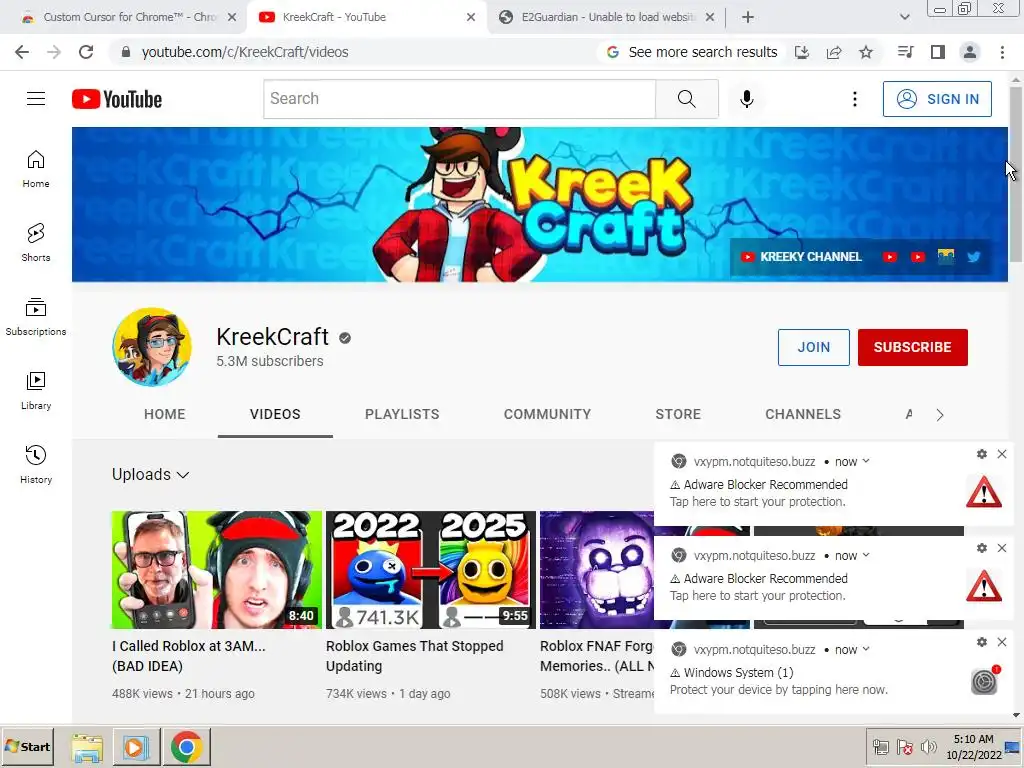Toggle Chrome side panel icon
Screen dimensions: 1024x768
[x=938, y=52]
